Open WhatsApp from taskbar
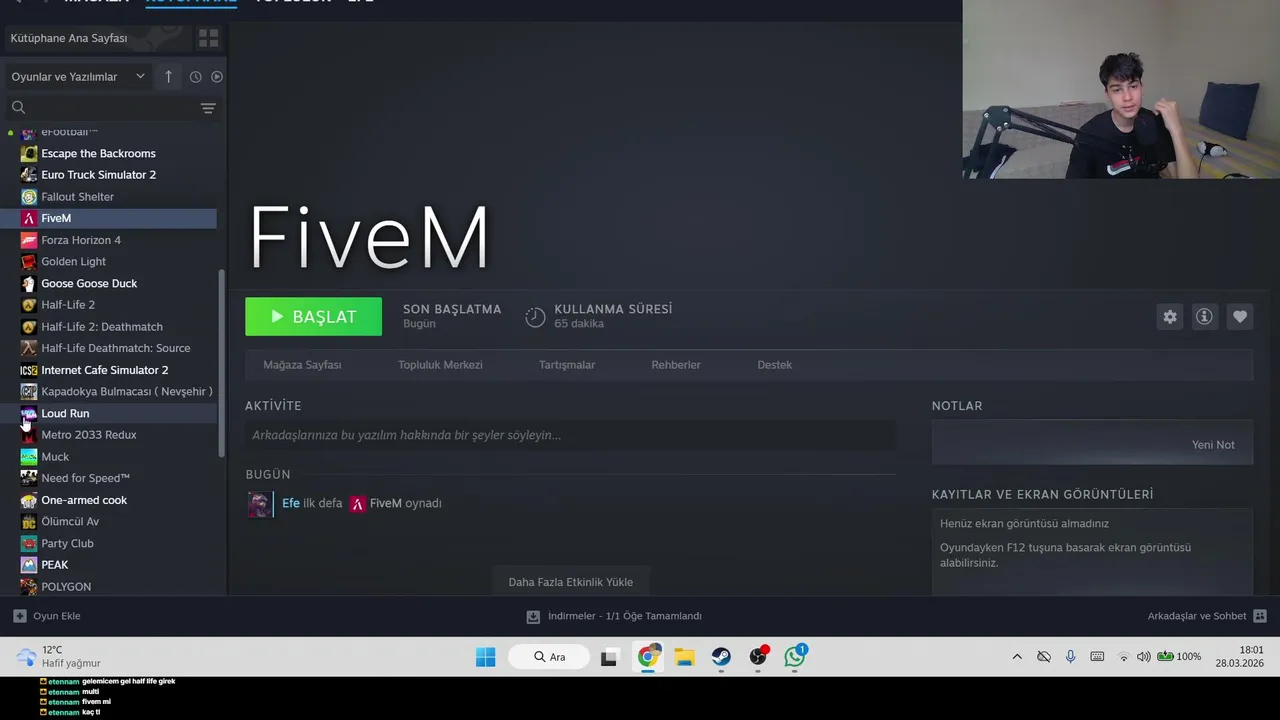The image size is (1280, 720). pyautogui.click(x=795, y=656)
